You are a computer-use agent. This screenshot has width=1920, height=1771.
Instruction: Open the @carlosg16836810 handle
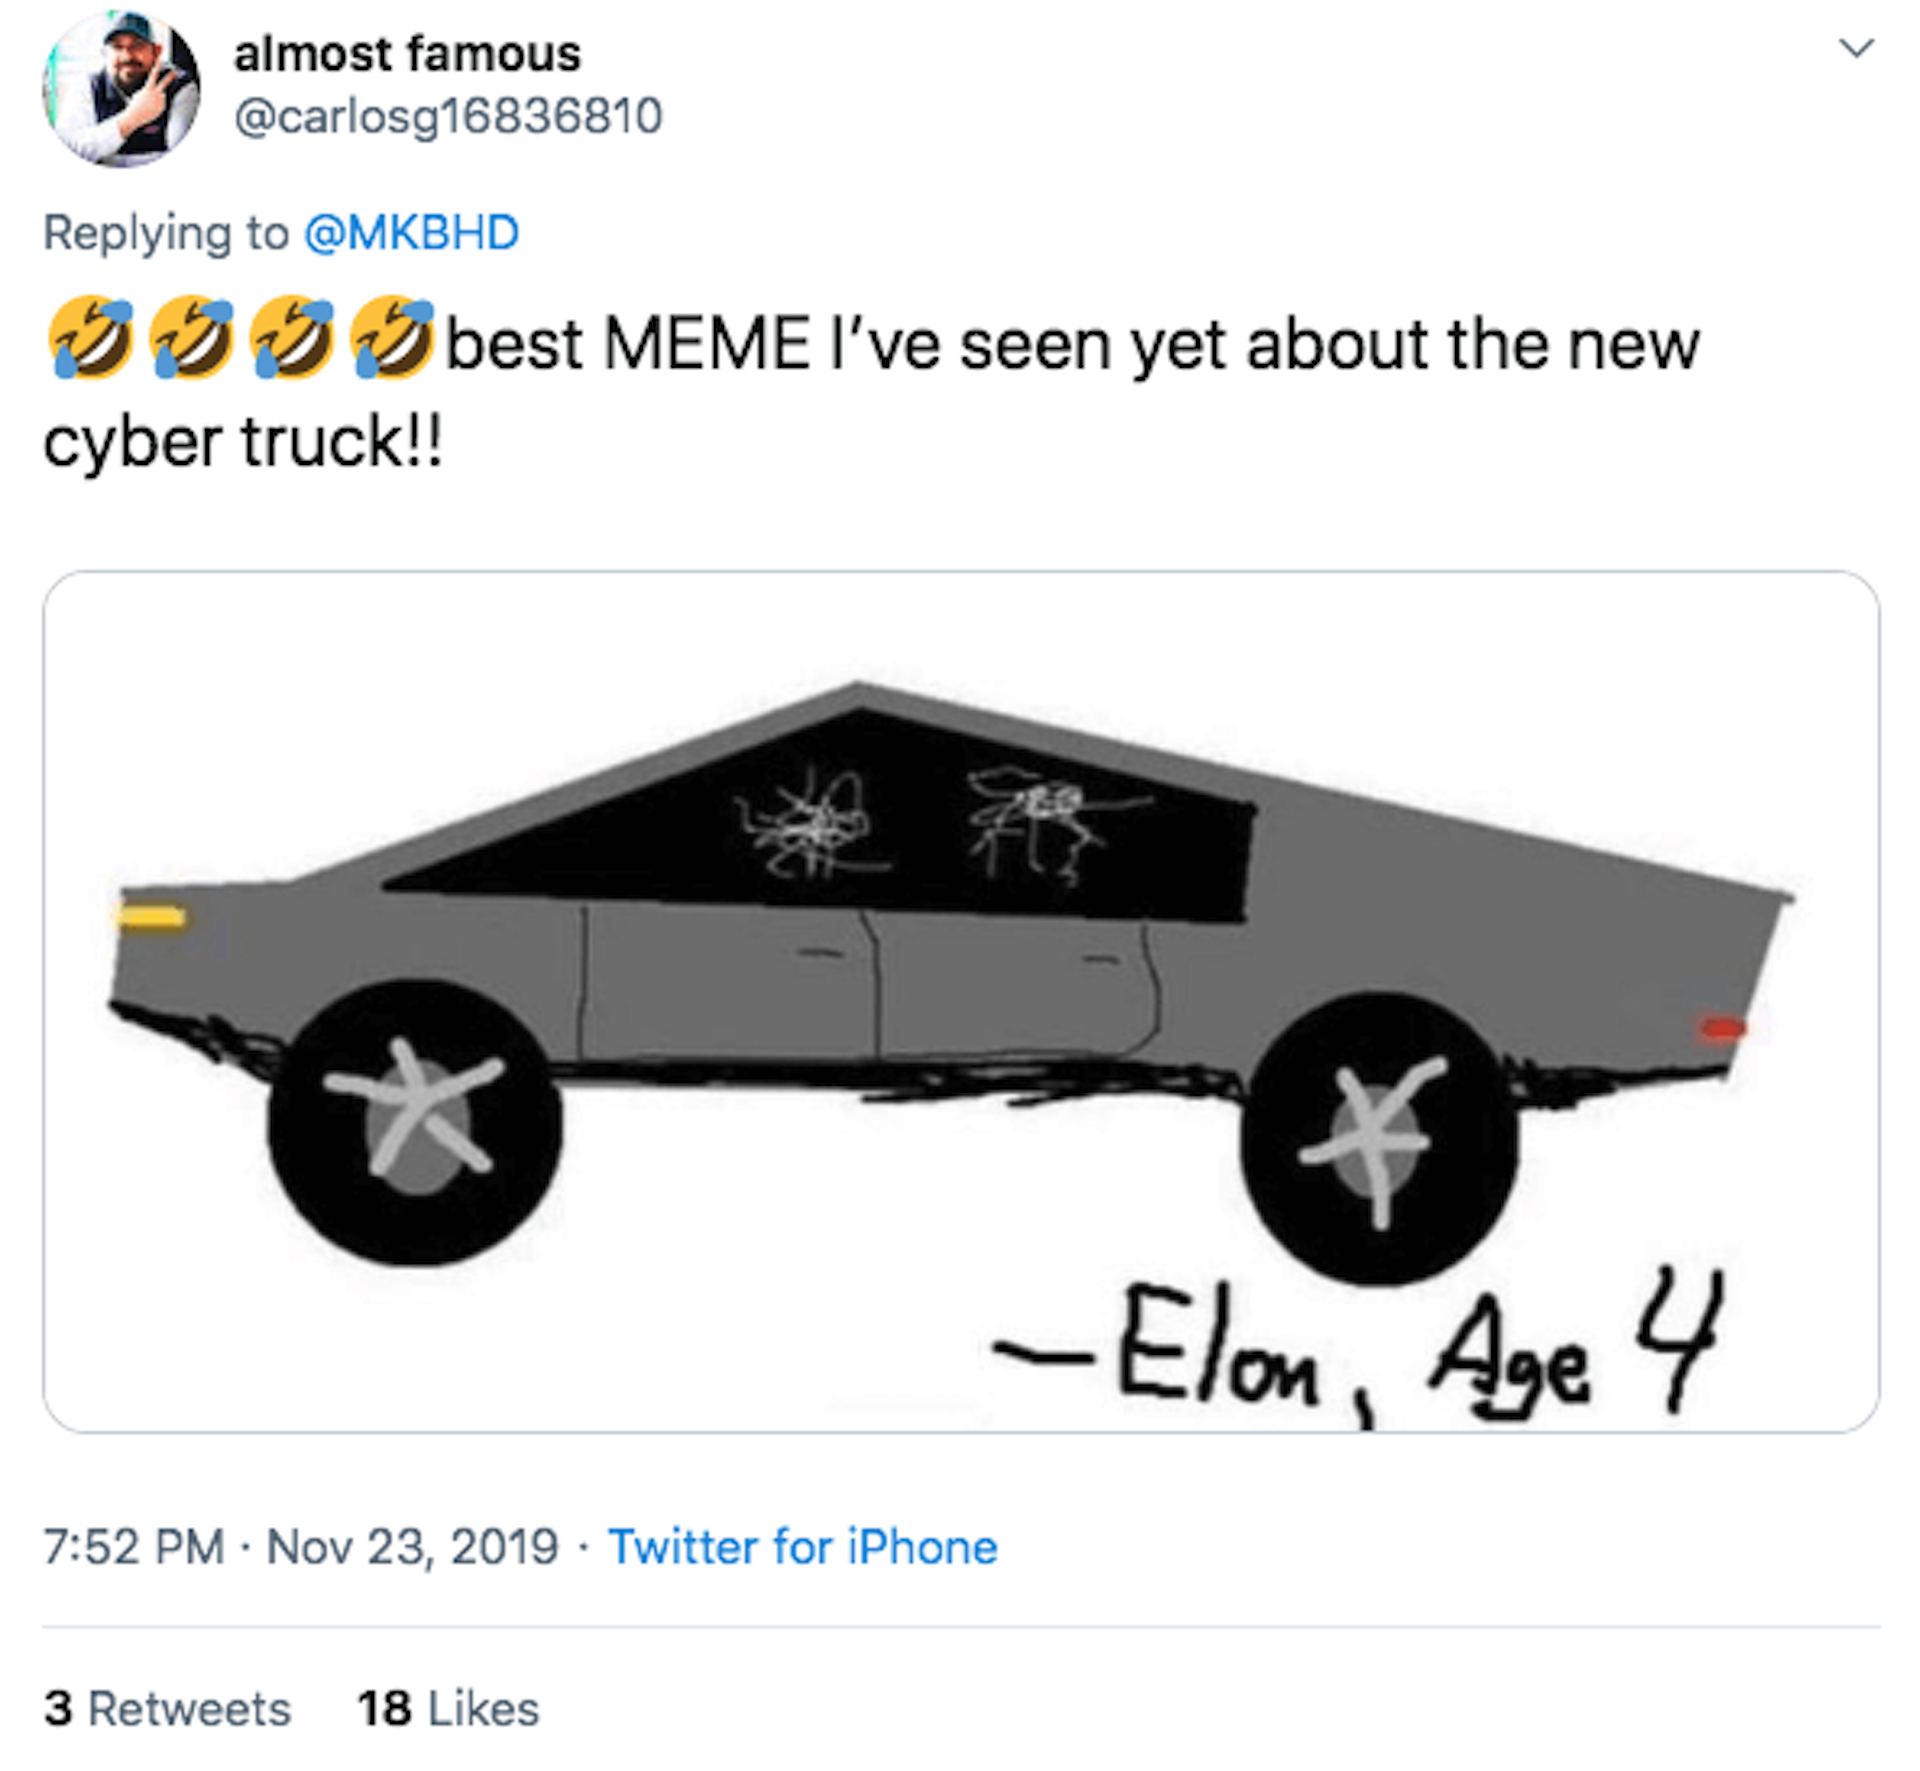coord(448,117)
